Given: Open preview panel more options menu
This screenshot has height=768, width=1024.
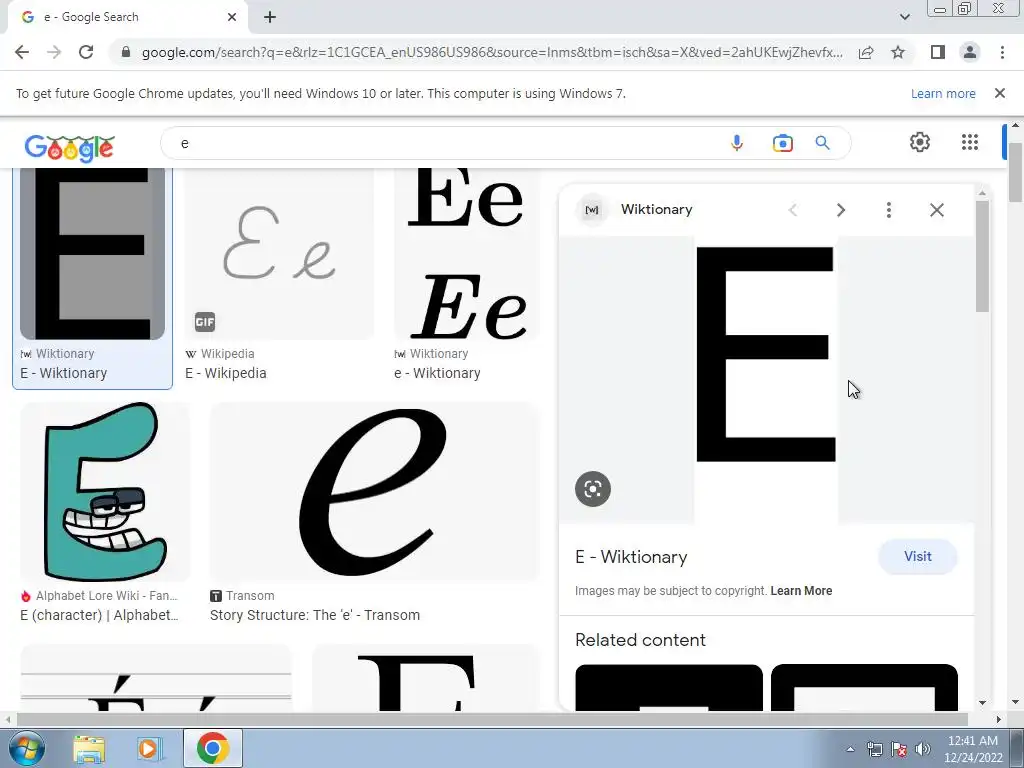Looking at the screenshot, I should pos(888,210).
